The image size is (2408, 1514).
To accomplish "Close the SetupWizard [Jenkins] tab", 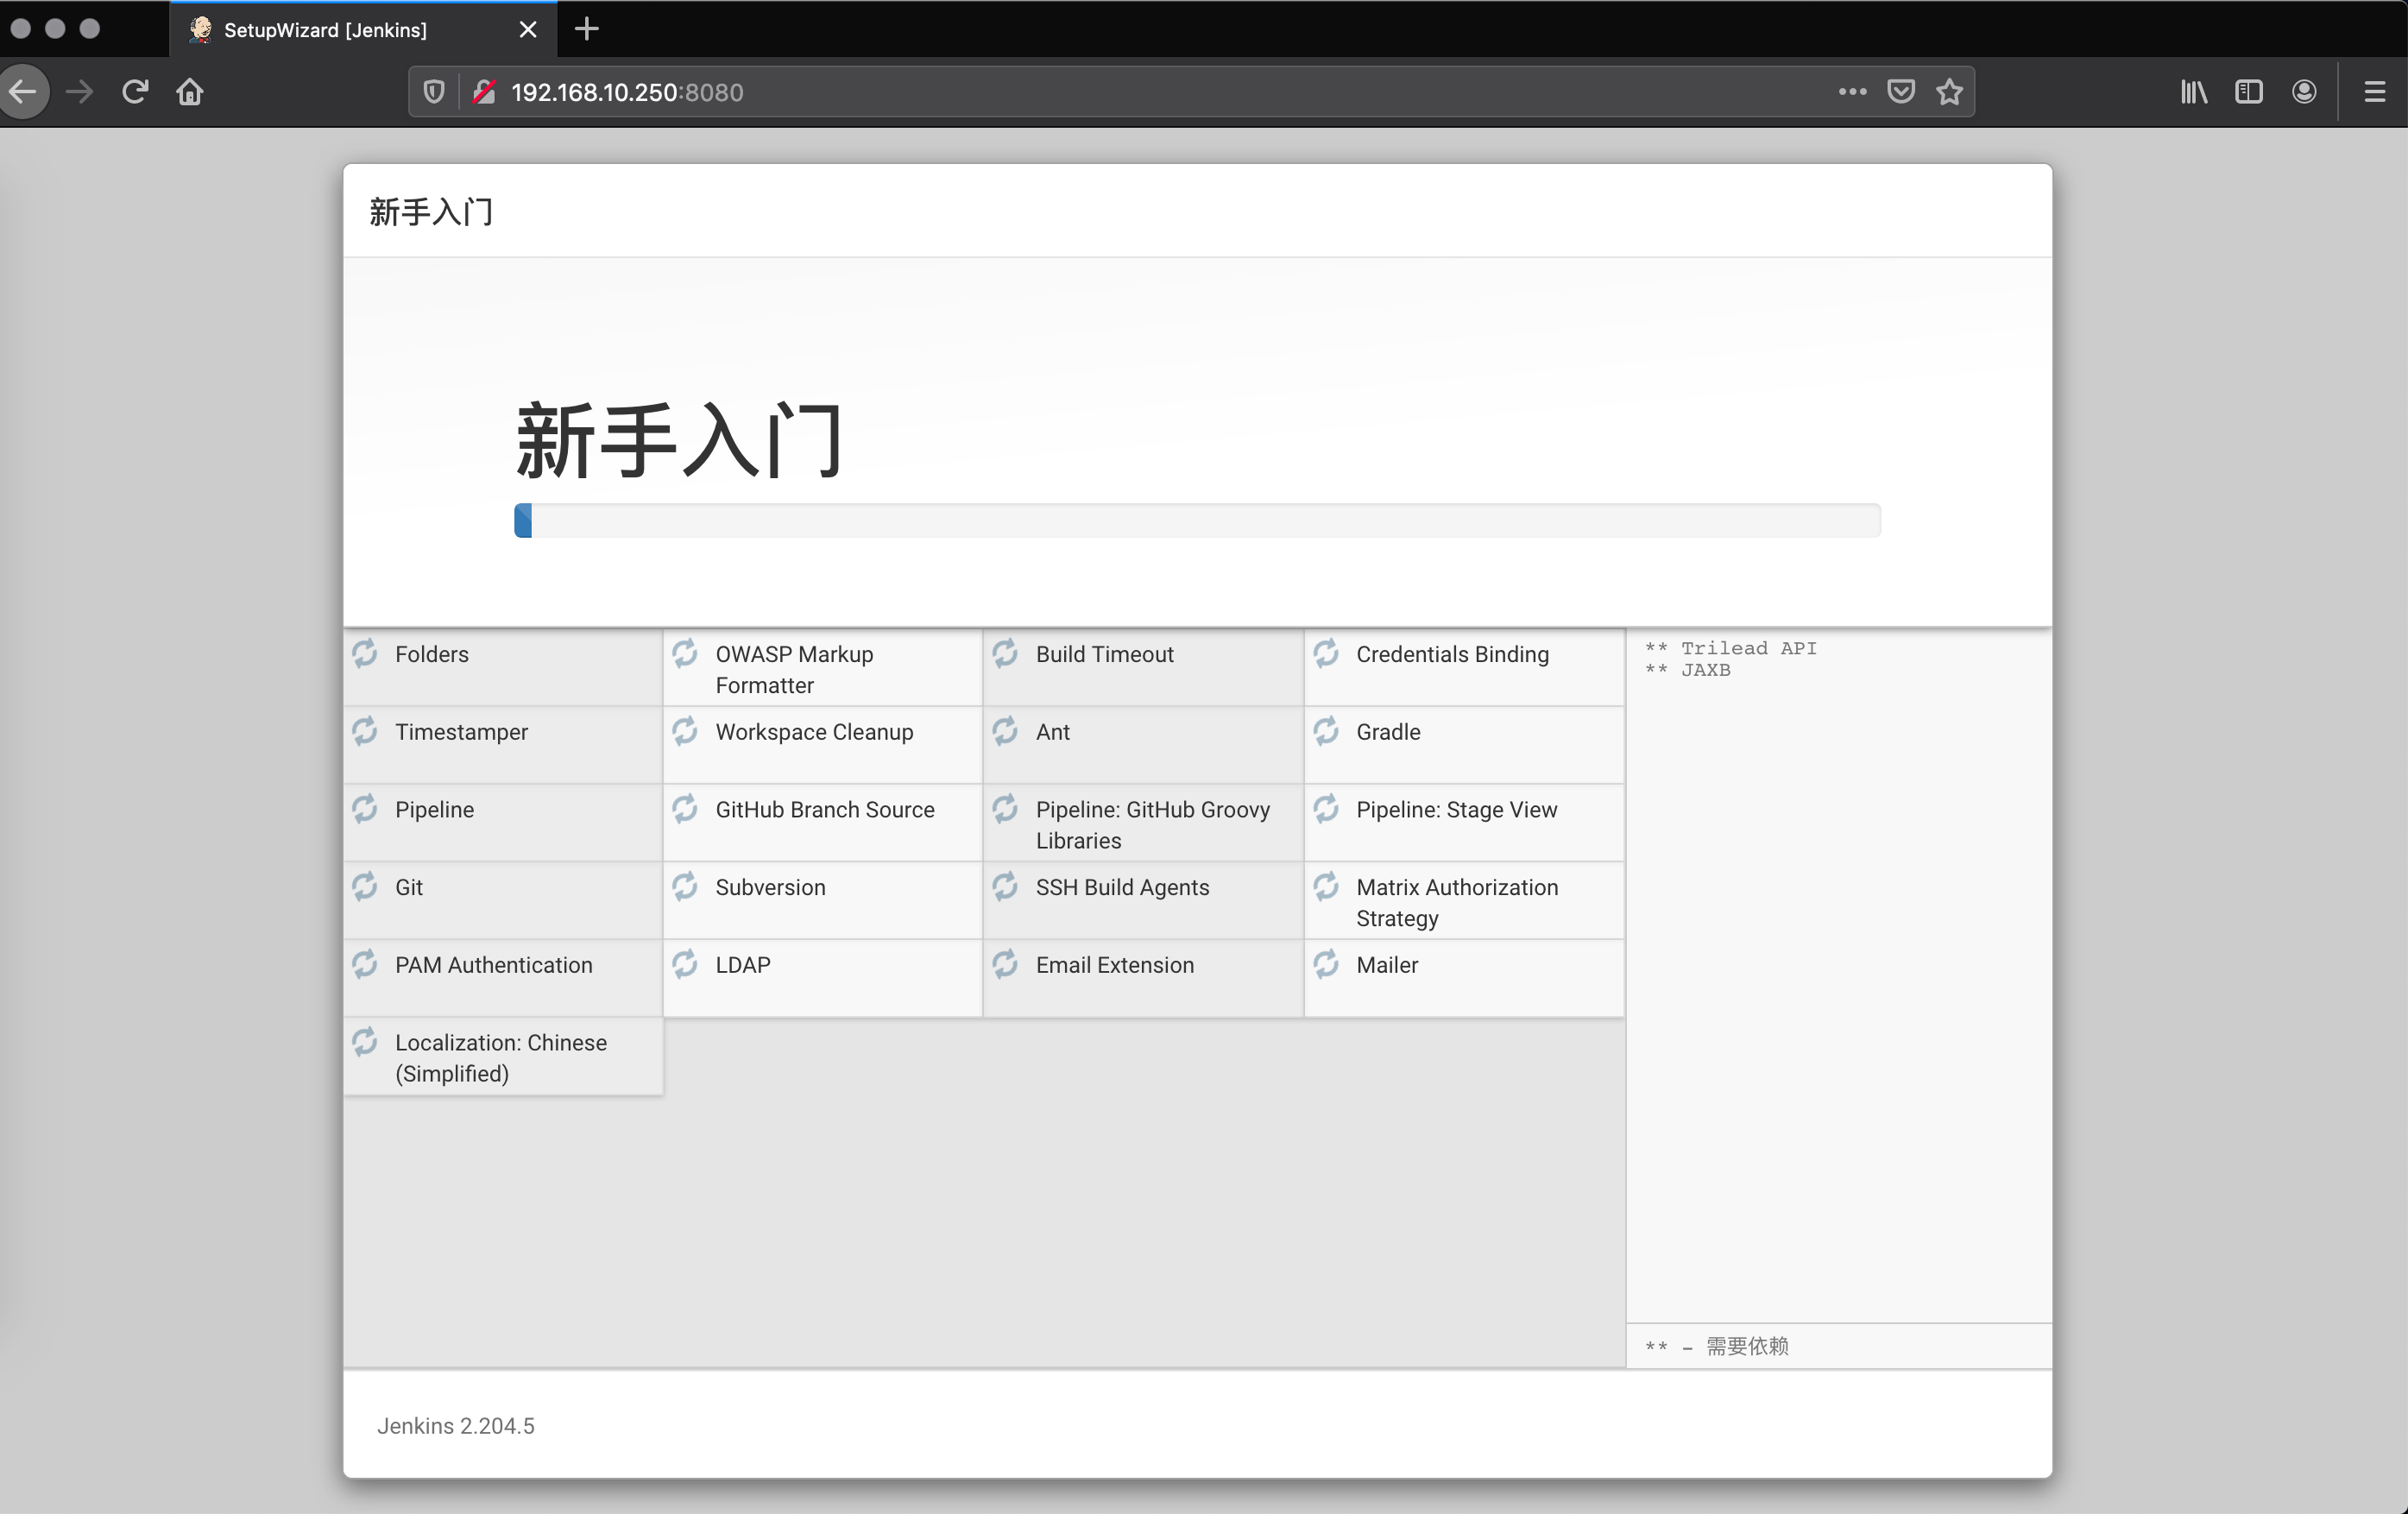I will (x=528, y=30).
